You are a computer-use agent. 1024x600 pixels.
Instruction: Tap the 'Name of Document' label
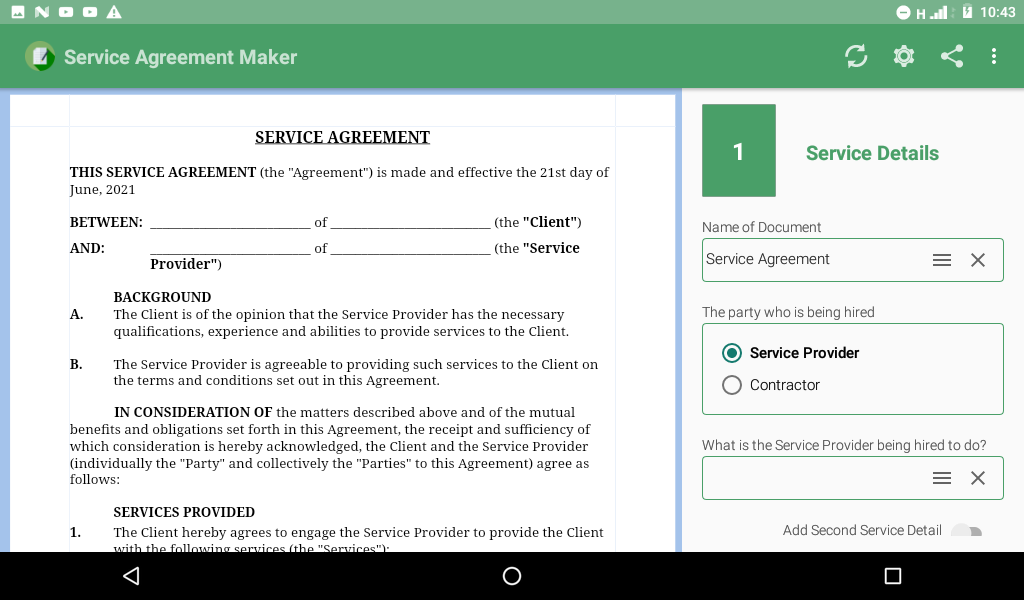click(x=761, y=227)
